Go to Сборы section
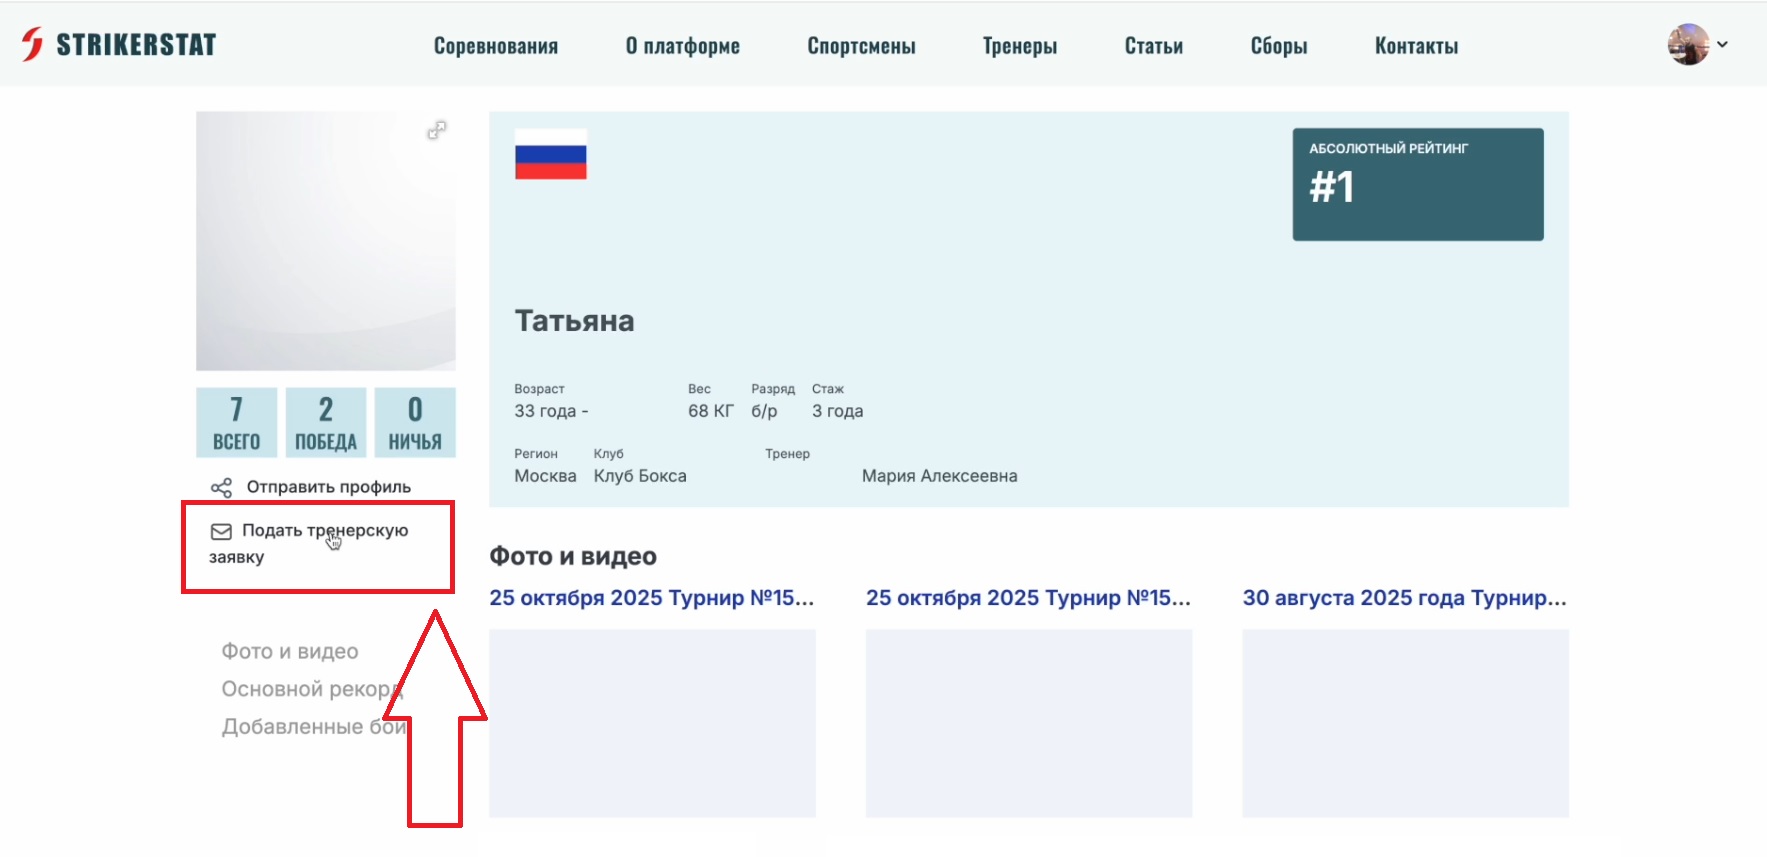Viewport: 1767px width, 857px height. [1279, 46]
